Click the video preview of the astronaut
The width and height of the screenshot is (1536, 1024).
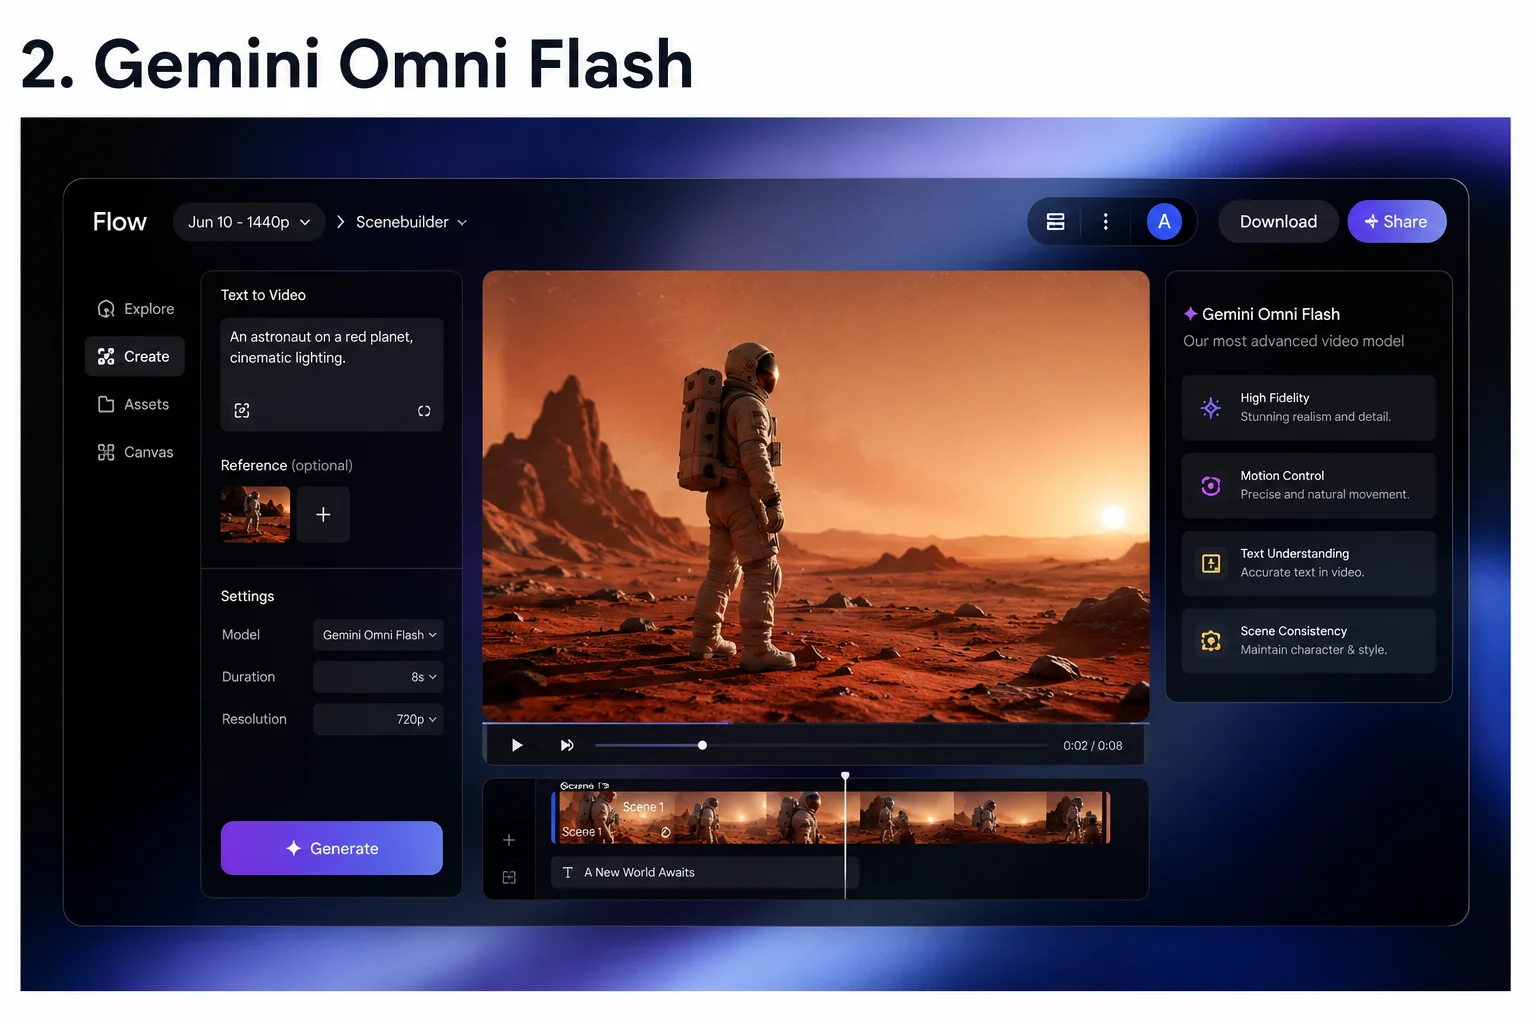pyautogui.click(x=816, y=496)
